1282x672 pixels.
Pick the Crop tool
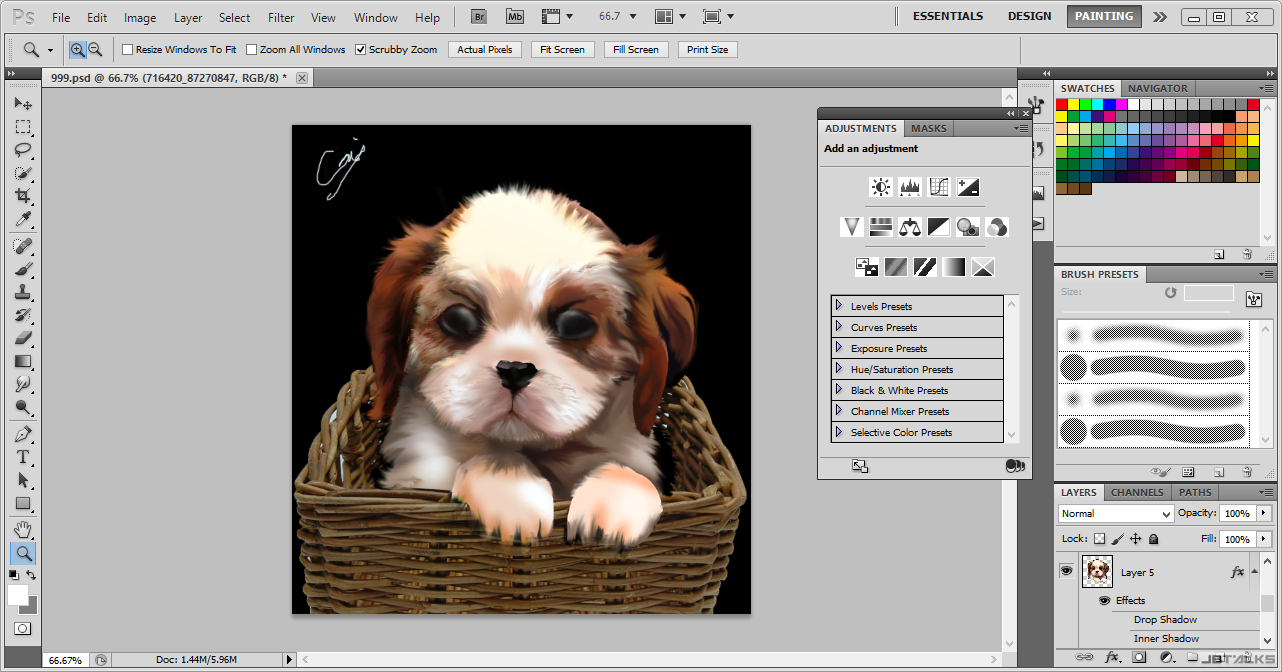point(23,196)
